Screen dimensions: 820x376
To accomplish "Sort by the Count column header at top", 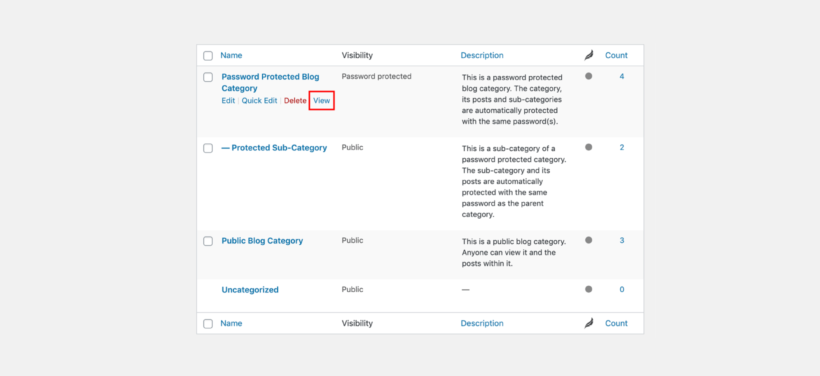I will [617, 55].
